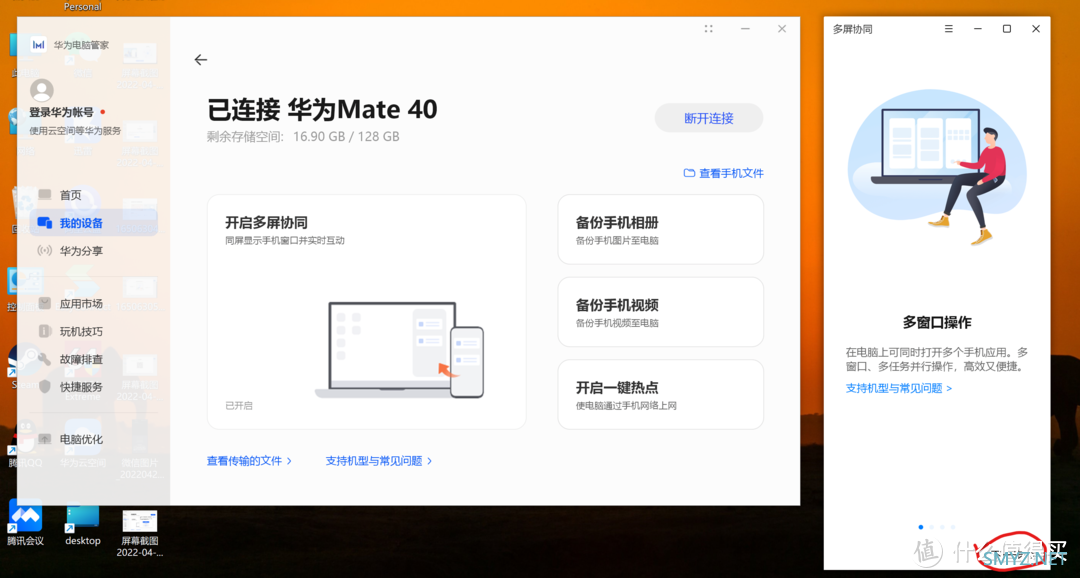The image size is (1080, 578).
Task: Maximize the 多屏协同 window
Action: [x=1006, y=29]
